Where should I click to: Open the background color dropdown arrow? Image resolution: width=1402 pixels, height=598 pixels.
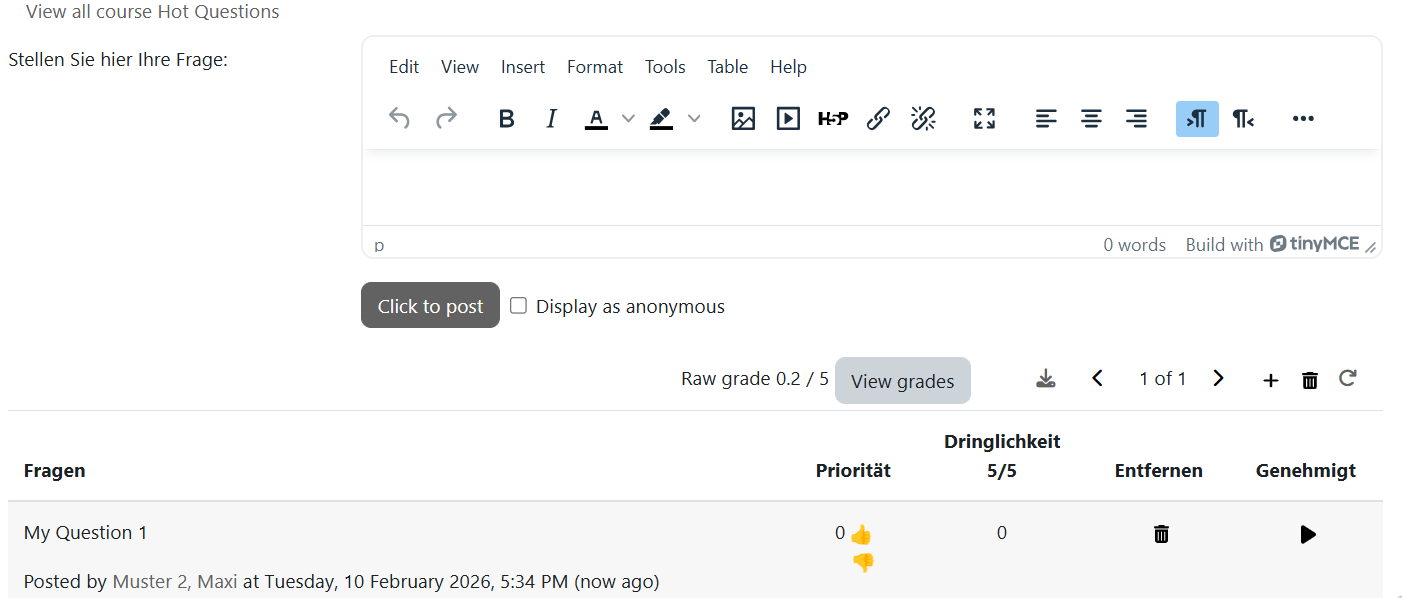[694, 119]
